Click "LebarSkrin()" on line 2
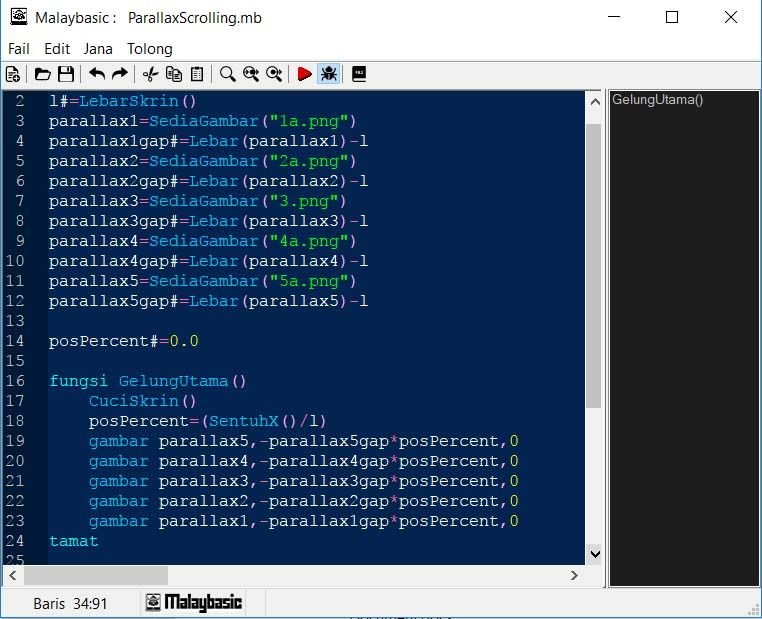 click(138, 101)
